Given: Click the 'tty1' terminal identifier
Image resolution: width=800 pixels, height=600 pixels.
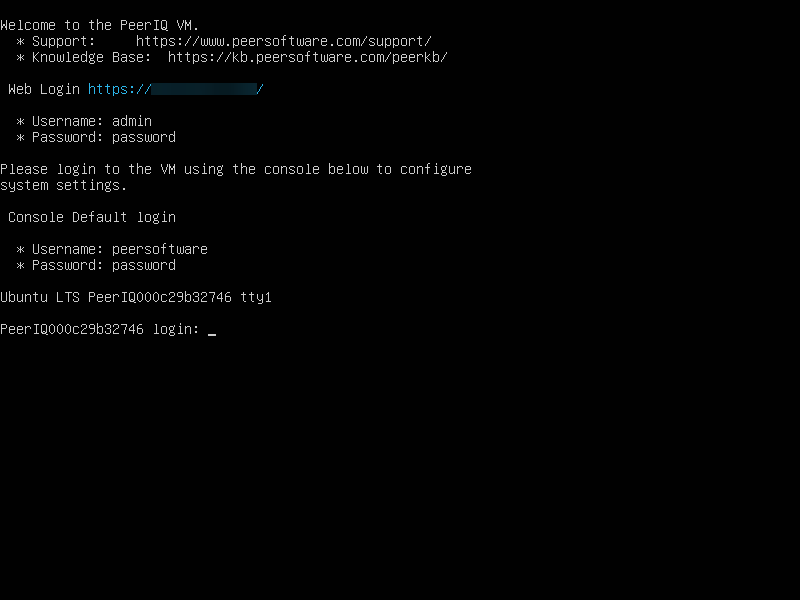Looking at the screenshot, I should (x=256, y=297).
